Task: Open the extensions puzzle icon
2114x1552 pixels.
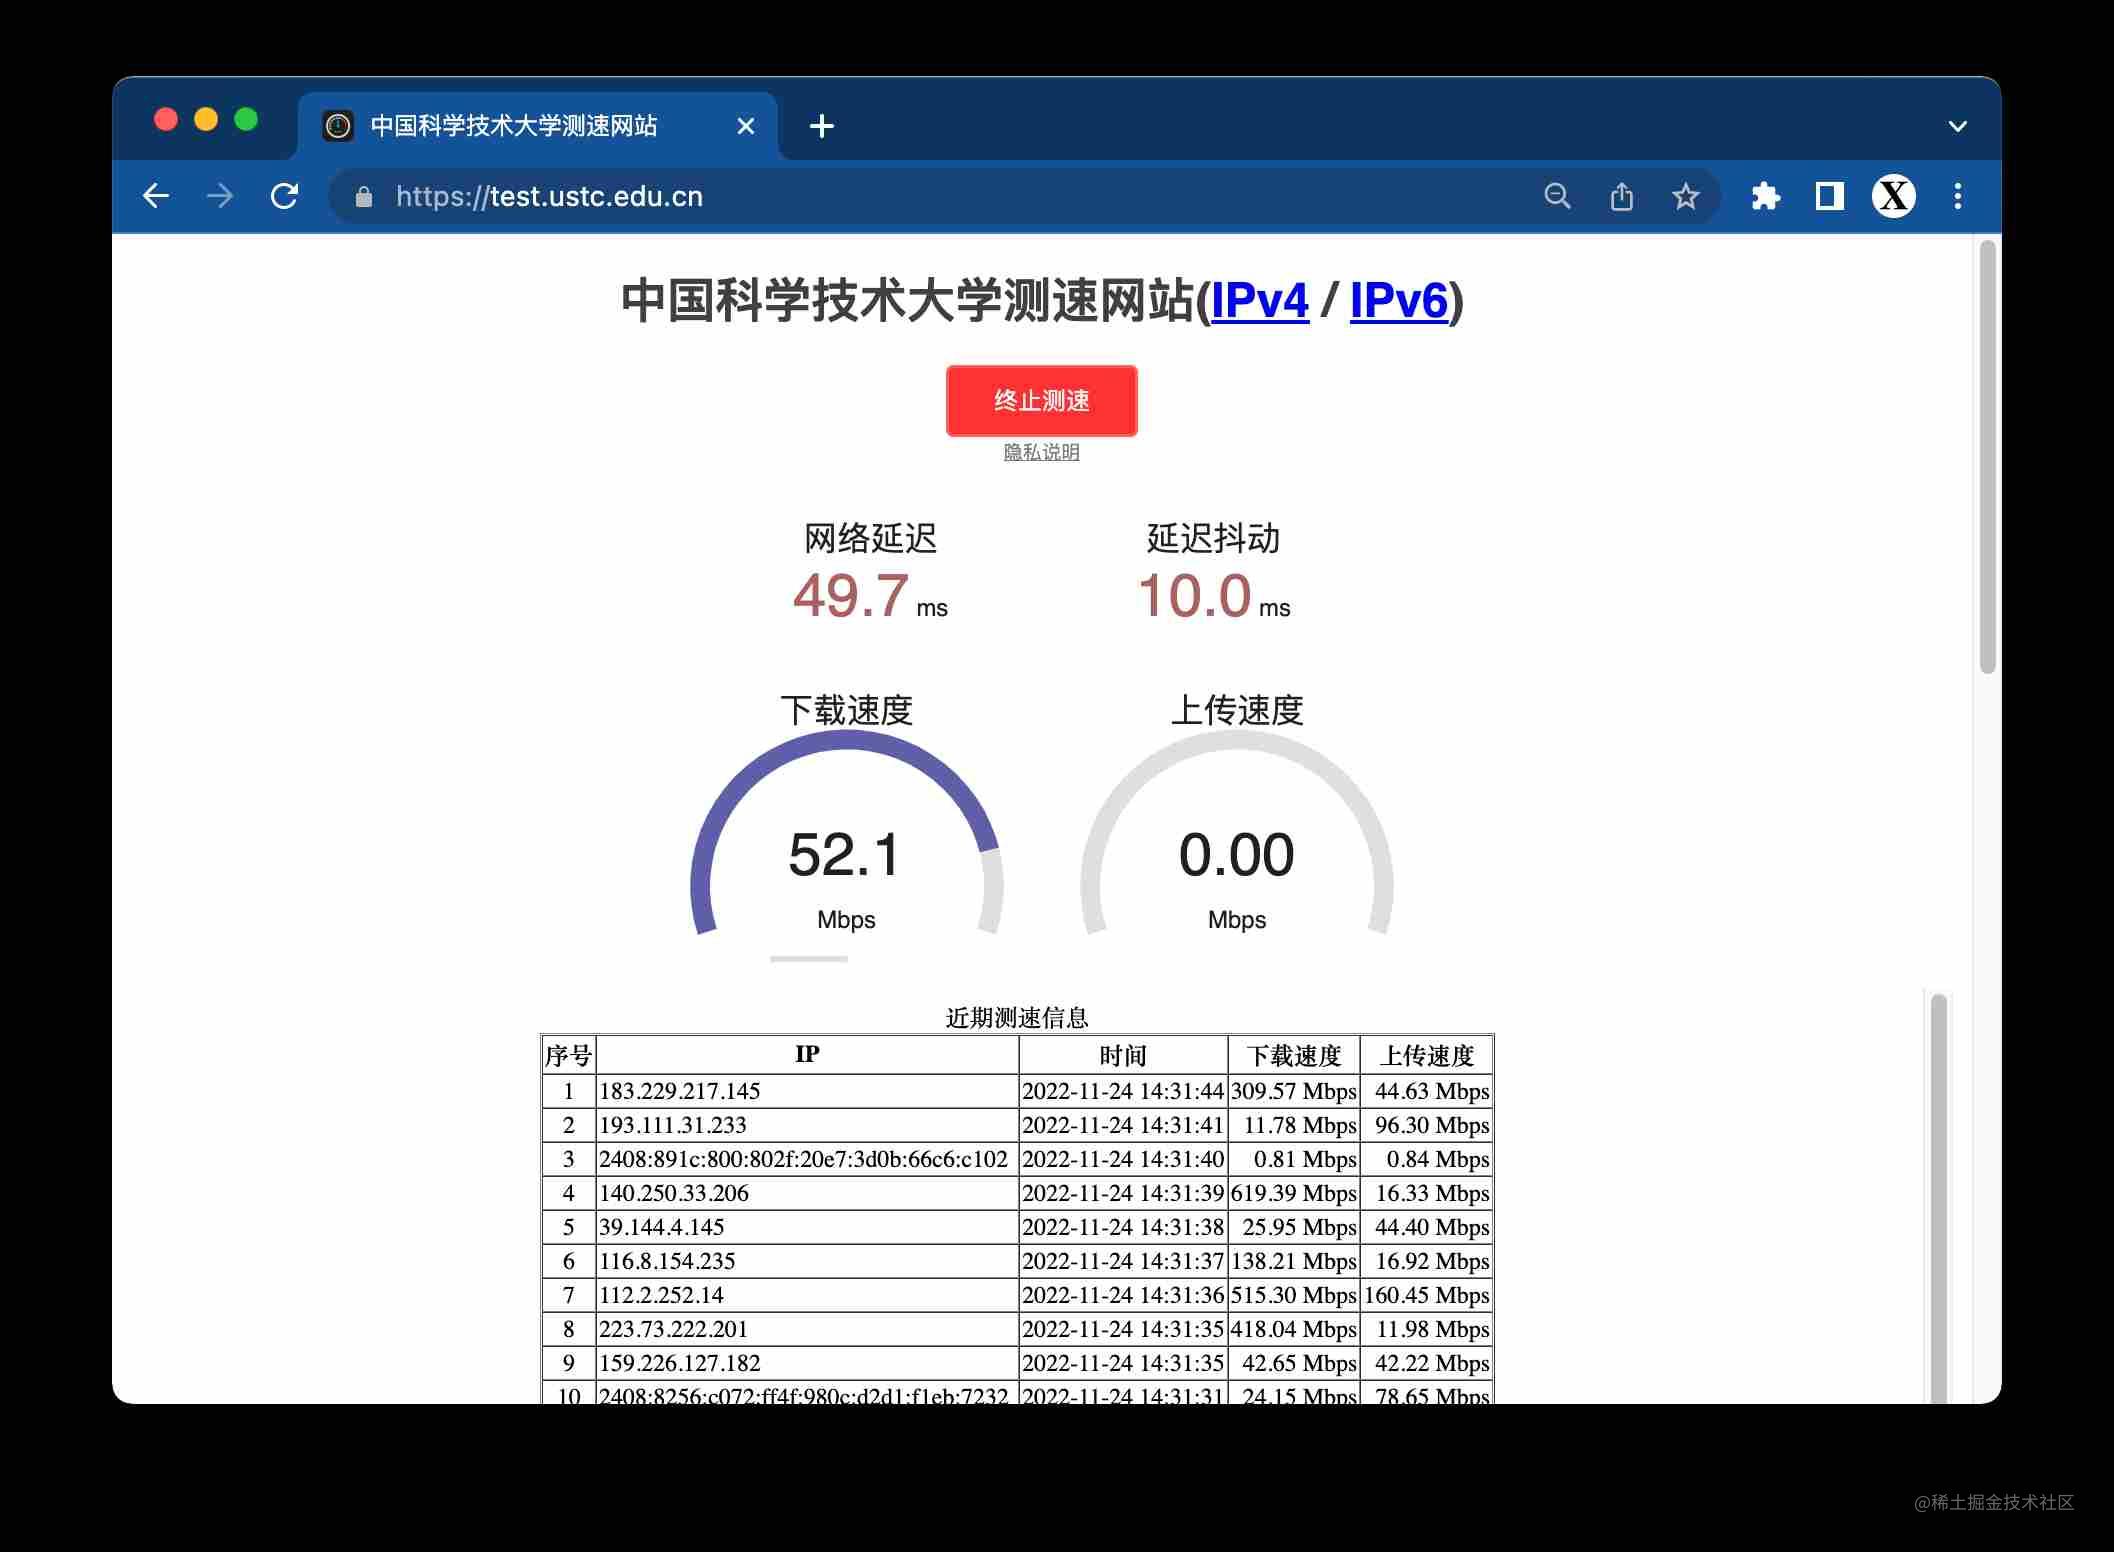Action: click(1766, 196)
